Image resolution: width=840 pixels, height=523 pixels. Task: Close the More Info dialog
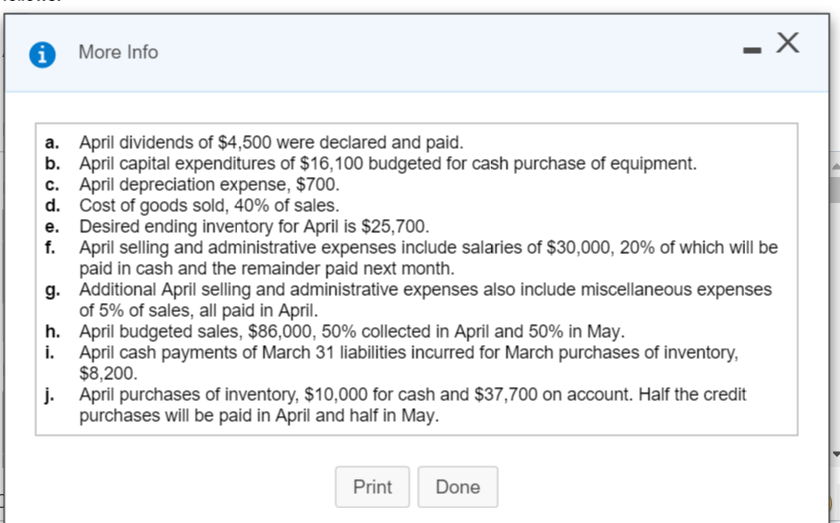(x=788, y=43)
